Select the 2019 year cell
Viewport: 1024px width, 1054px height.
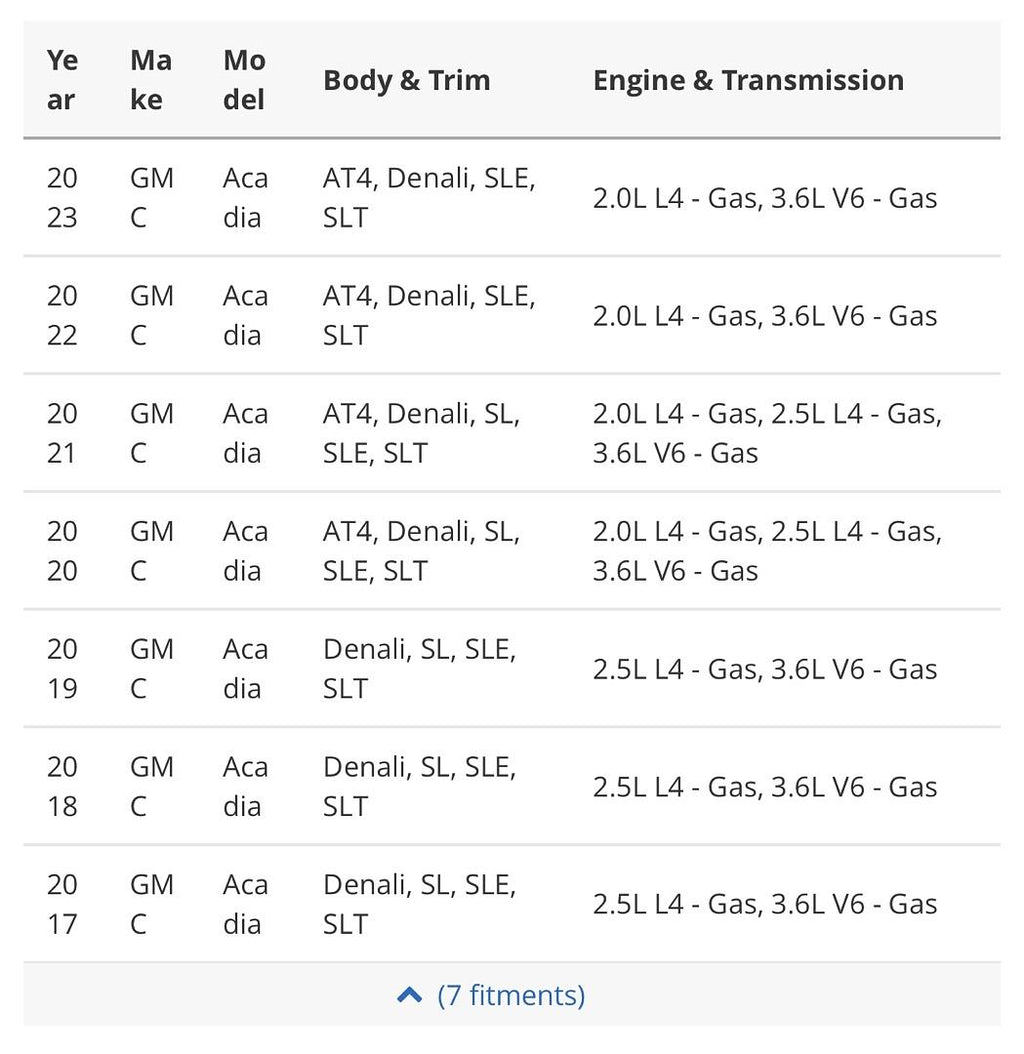click(x=63, y=668)
